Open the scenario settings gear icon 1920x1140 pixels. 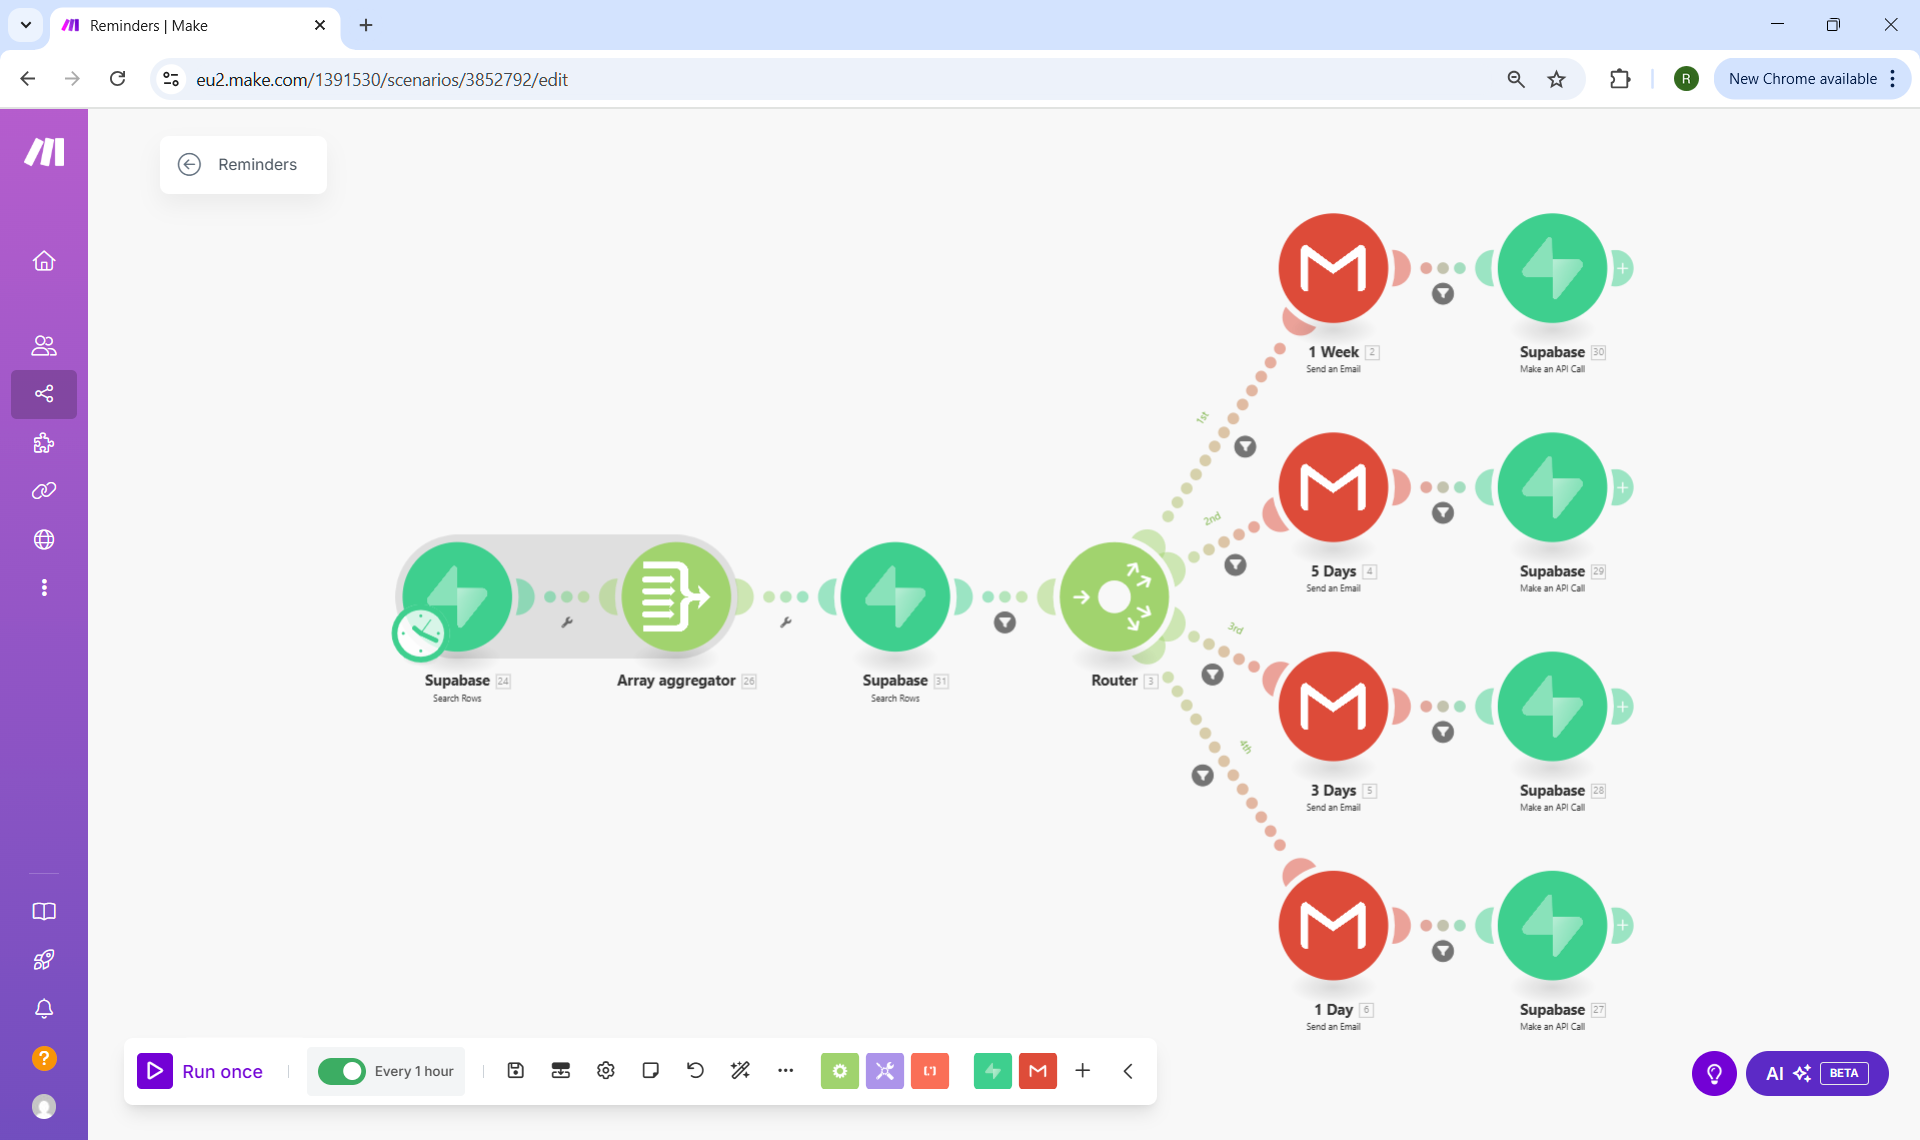click(x=605, y=1071)
